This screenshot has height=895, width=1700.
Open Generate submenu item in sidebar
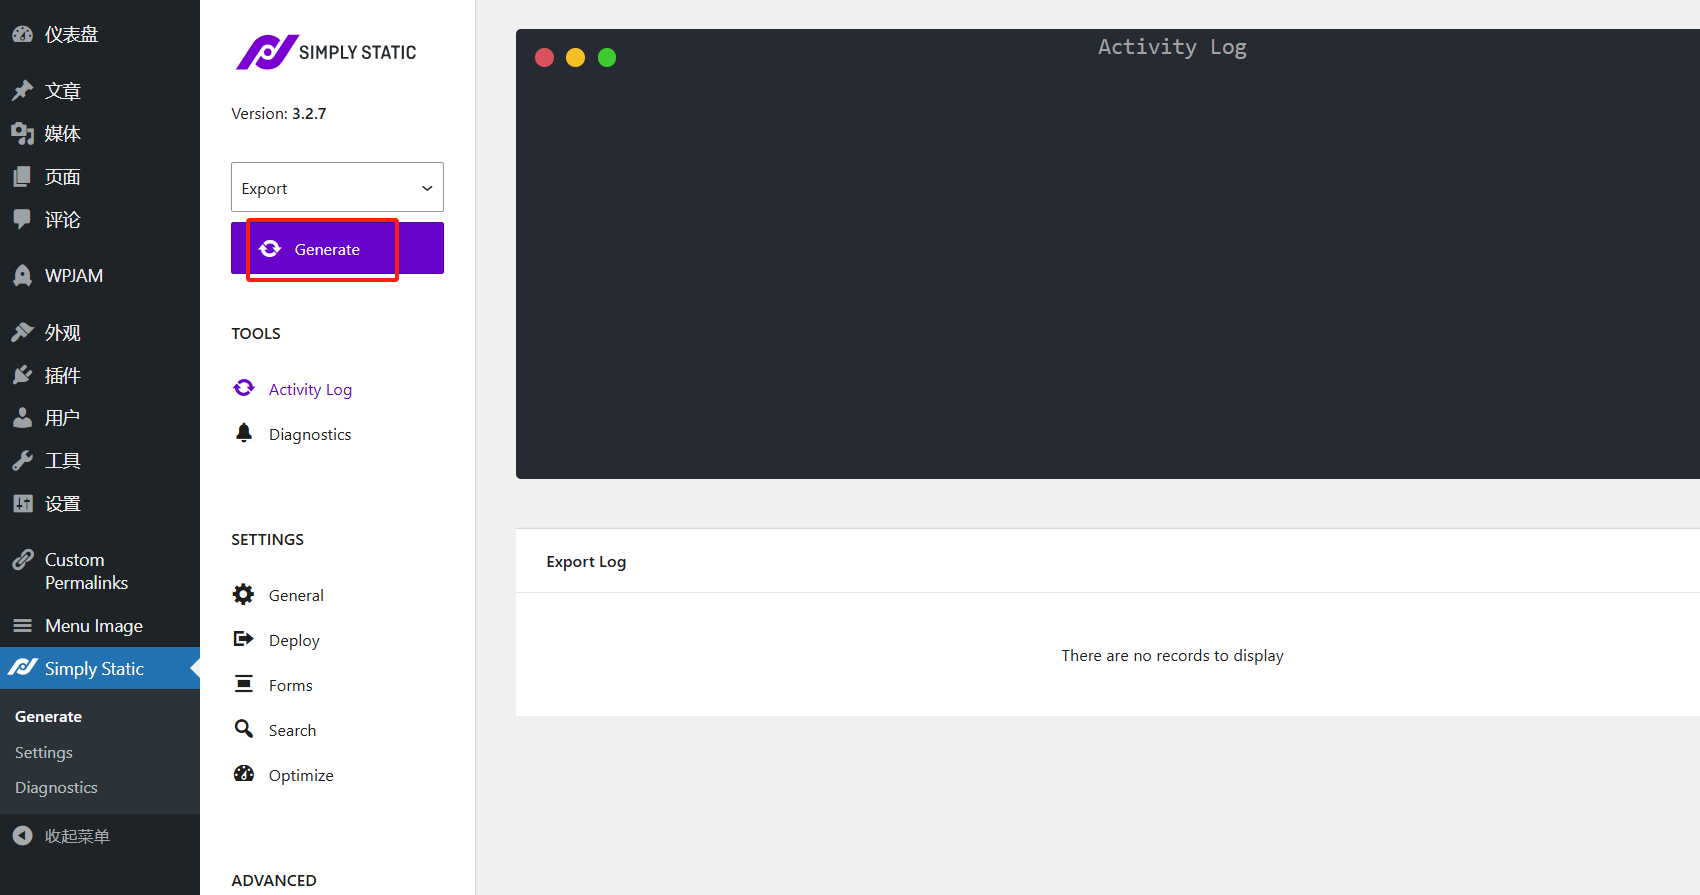48,716
